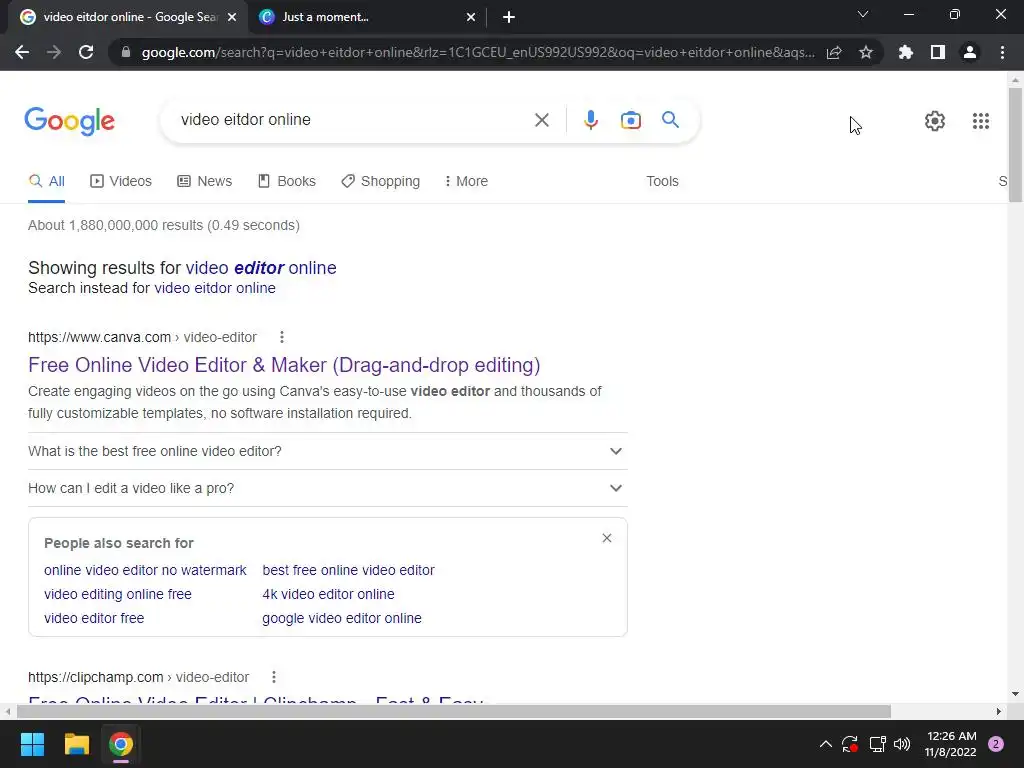Submit search with the magnifier icon

click(670, 120)
